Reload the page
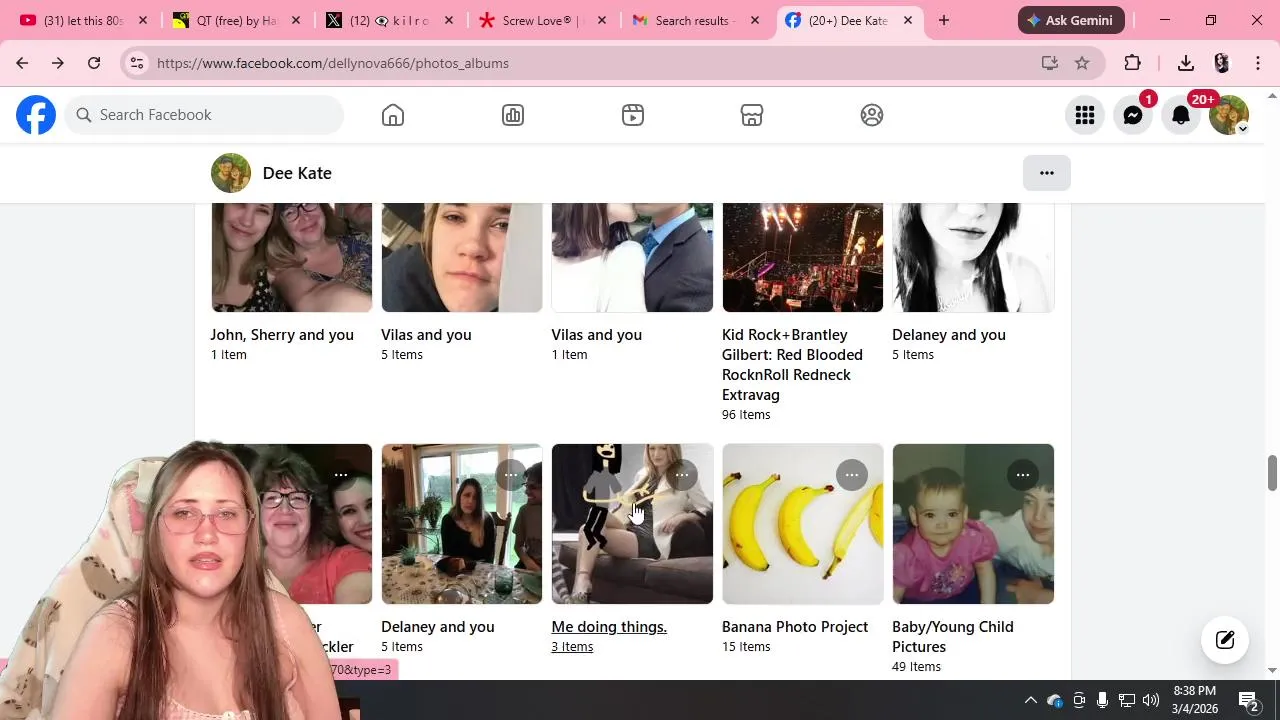Viewport: 1280px width, 720px height. [94, 63]
